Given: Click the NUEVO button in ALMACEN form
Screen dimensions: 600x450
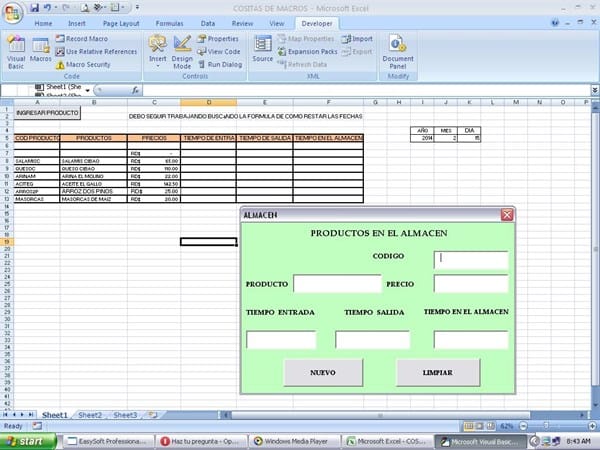Looking at the screenshot, I should click(323, 372).
